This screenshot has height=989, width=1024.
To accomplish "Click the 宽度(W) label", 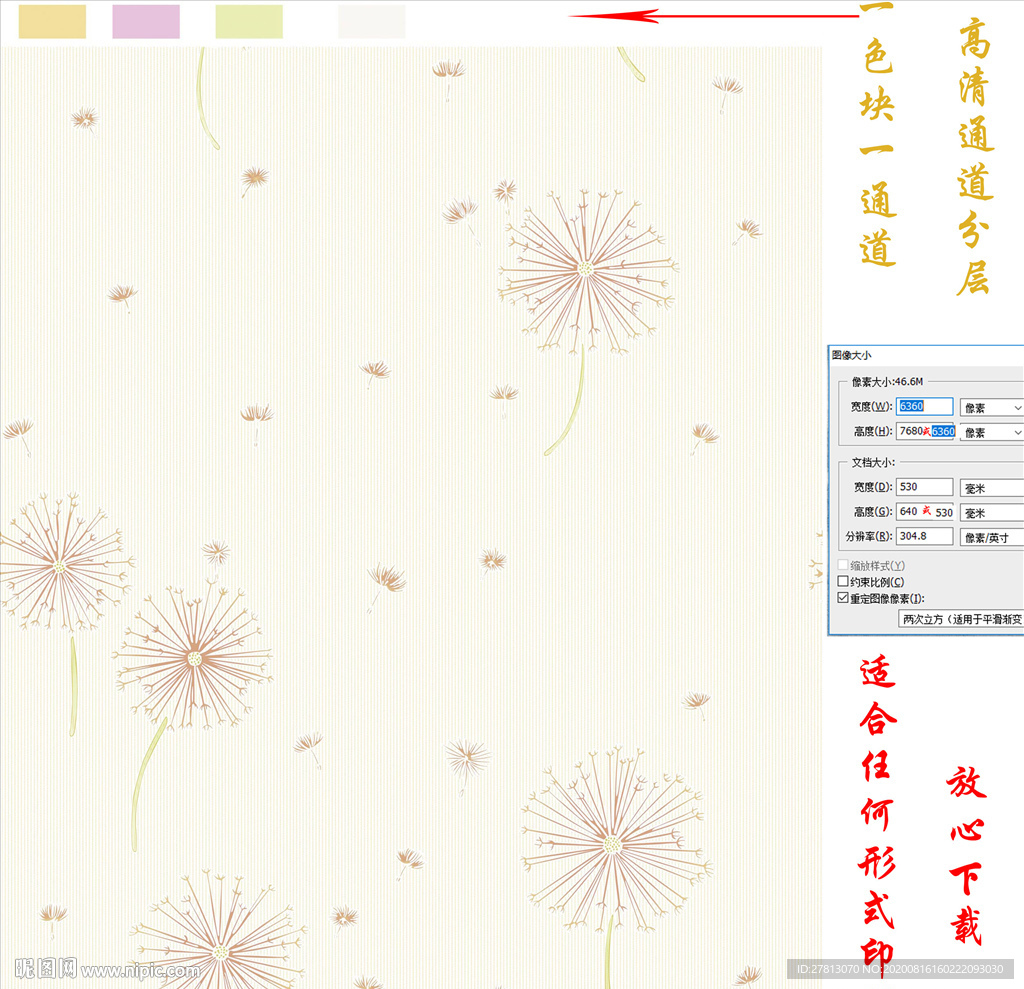I will pyautogui.click(x=871, y=406).
